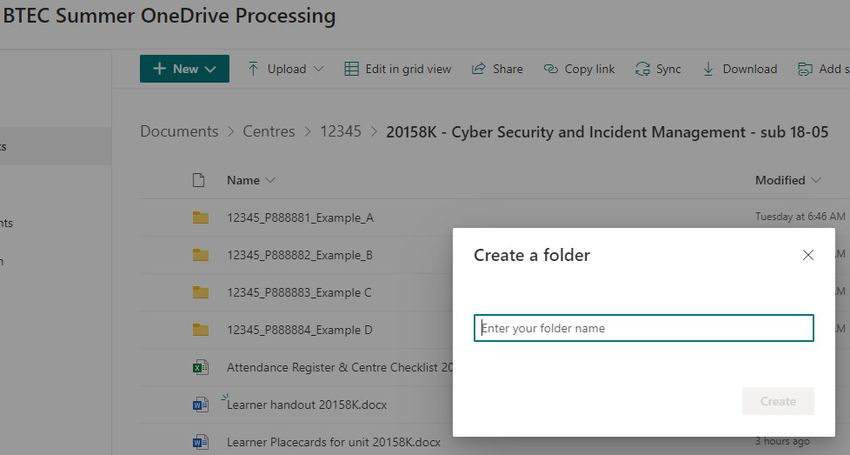Go to Documents breadcrumb

tap(179, 131)
